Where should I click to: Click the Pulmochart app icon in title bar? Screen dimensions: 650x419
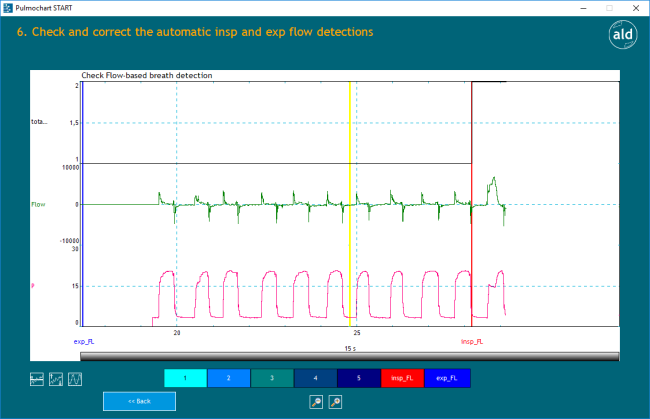click(8, 7)
